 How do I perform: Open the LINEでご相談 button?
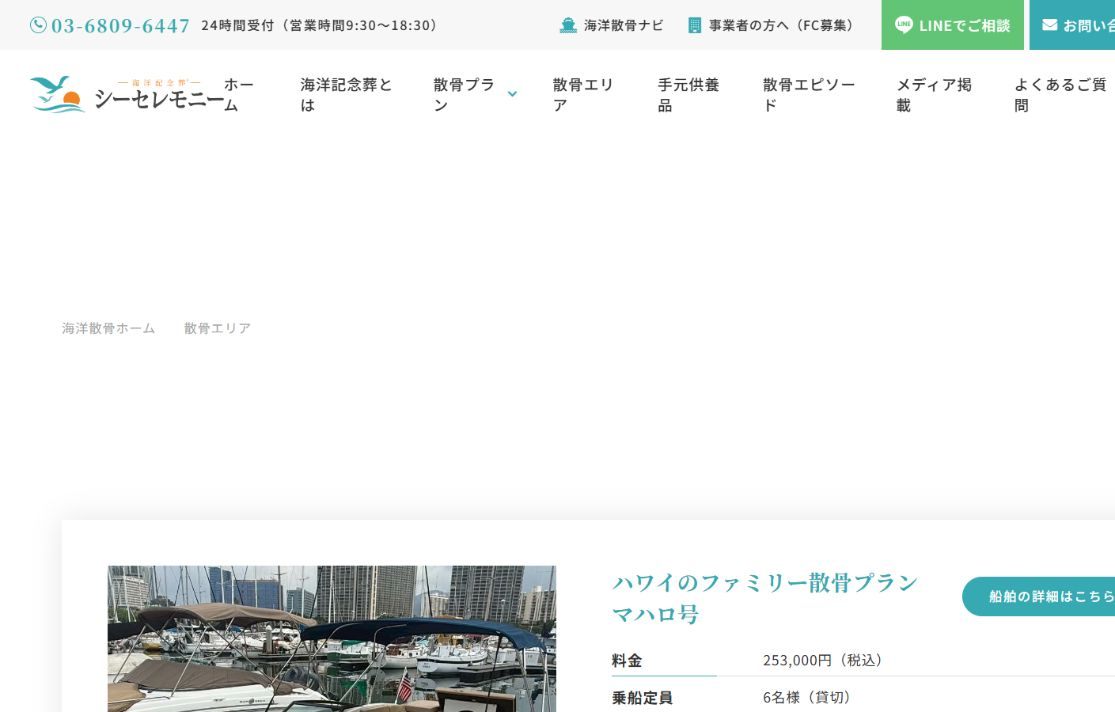(x=952, y=25)
